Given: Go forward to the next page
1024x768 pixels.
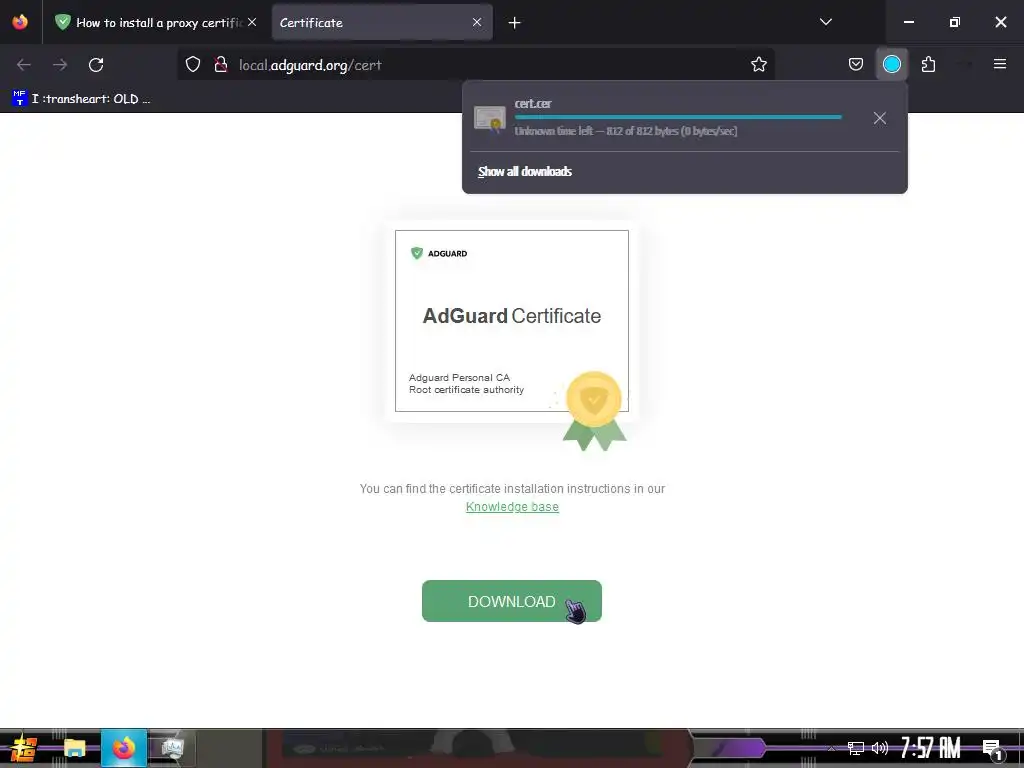Looking at the screenshot, I should [60, 65].
